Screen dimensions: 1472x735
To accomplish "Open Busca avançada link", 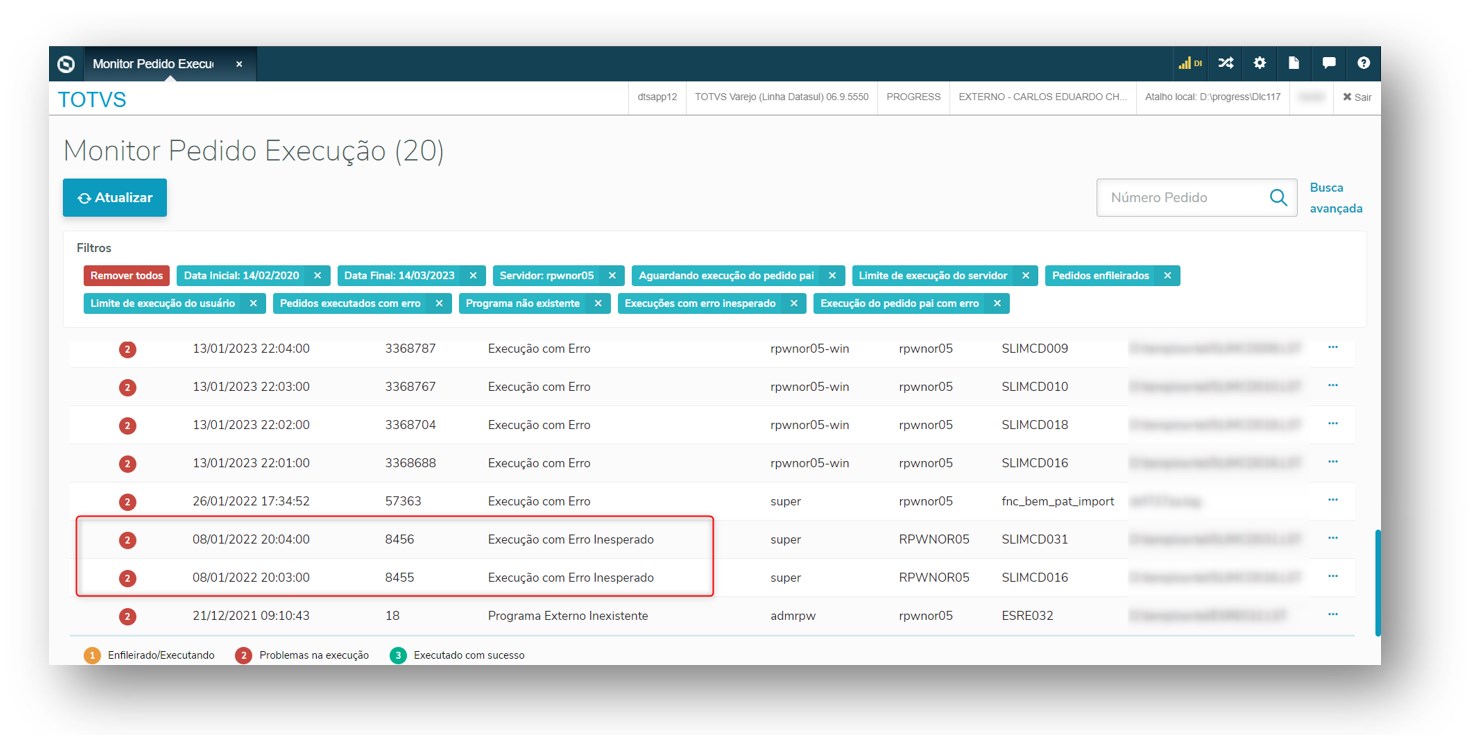I will (x=1335, y=198).
